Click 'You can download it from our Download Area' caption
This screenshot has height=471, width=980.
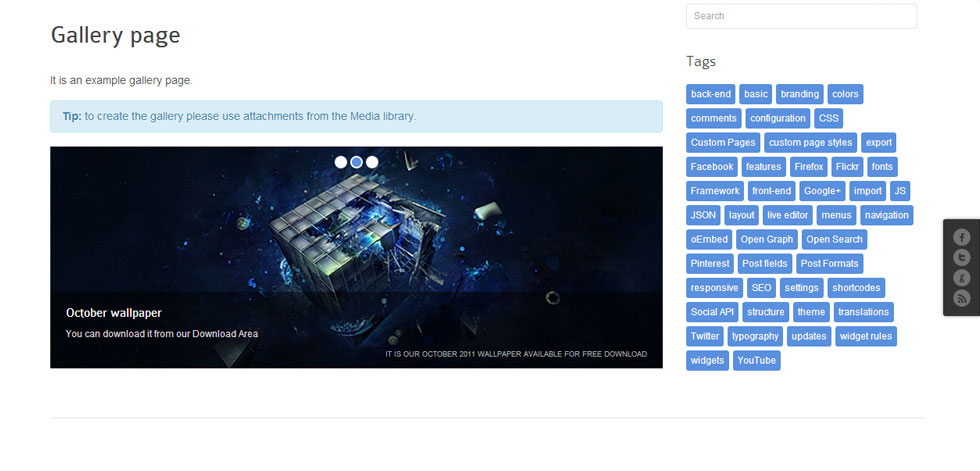(x=162, y=334)
